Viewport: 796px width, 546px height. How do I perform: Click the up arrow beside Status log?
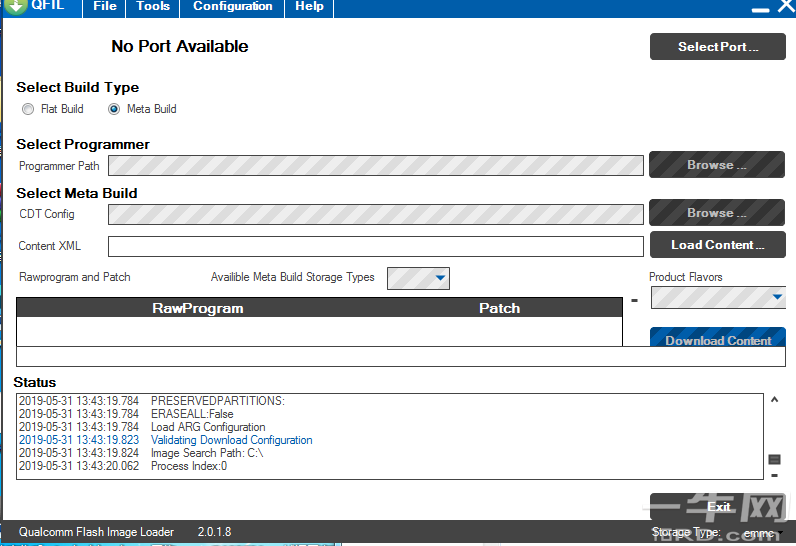[773, 400]
